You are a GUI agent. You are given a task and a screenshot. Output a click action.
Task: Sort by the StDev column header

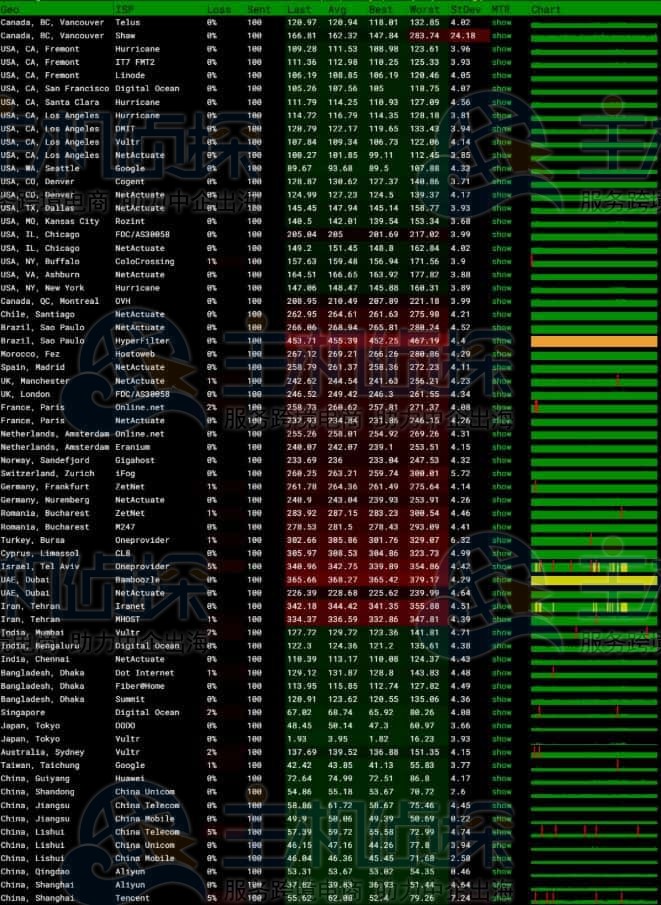coord(464,9)
